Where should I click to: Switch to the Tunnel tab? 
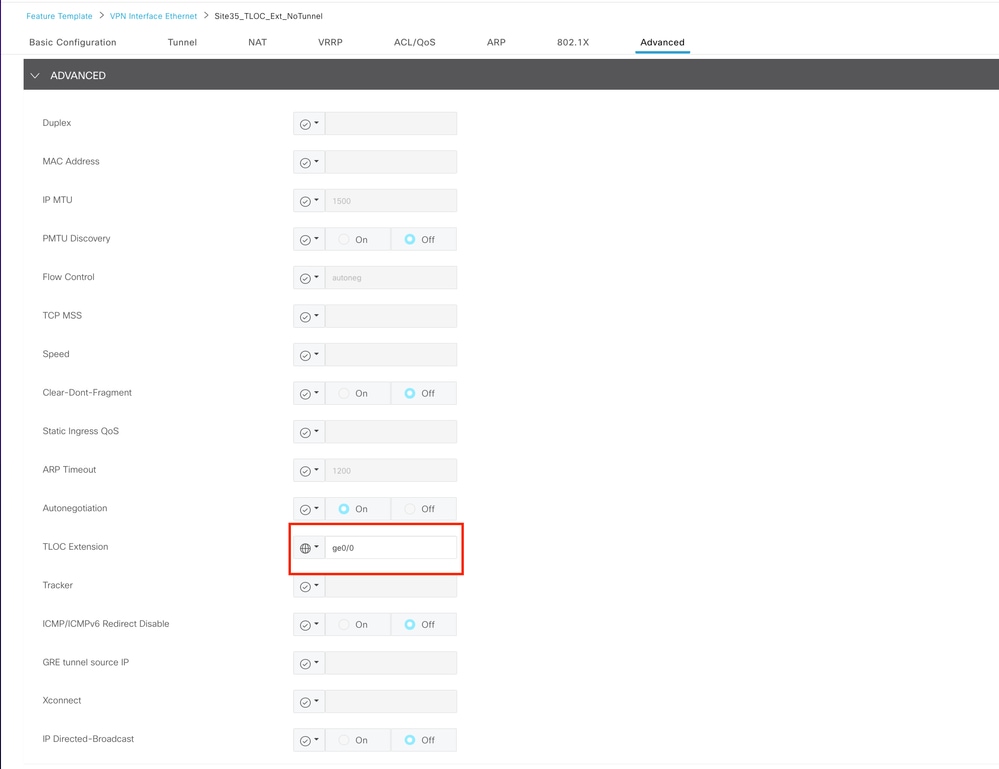pyautogui.click(x=182, y=42)
